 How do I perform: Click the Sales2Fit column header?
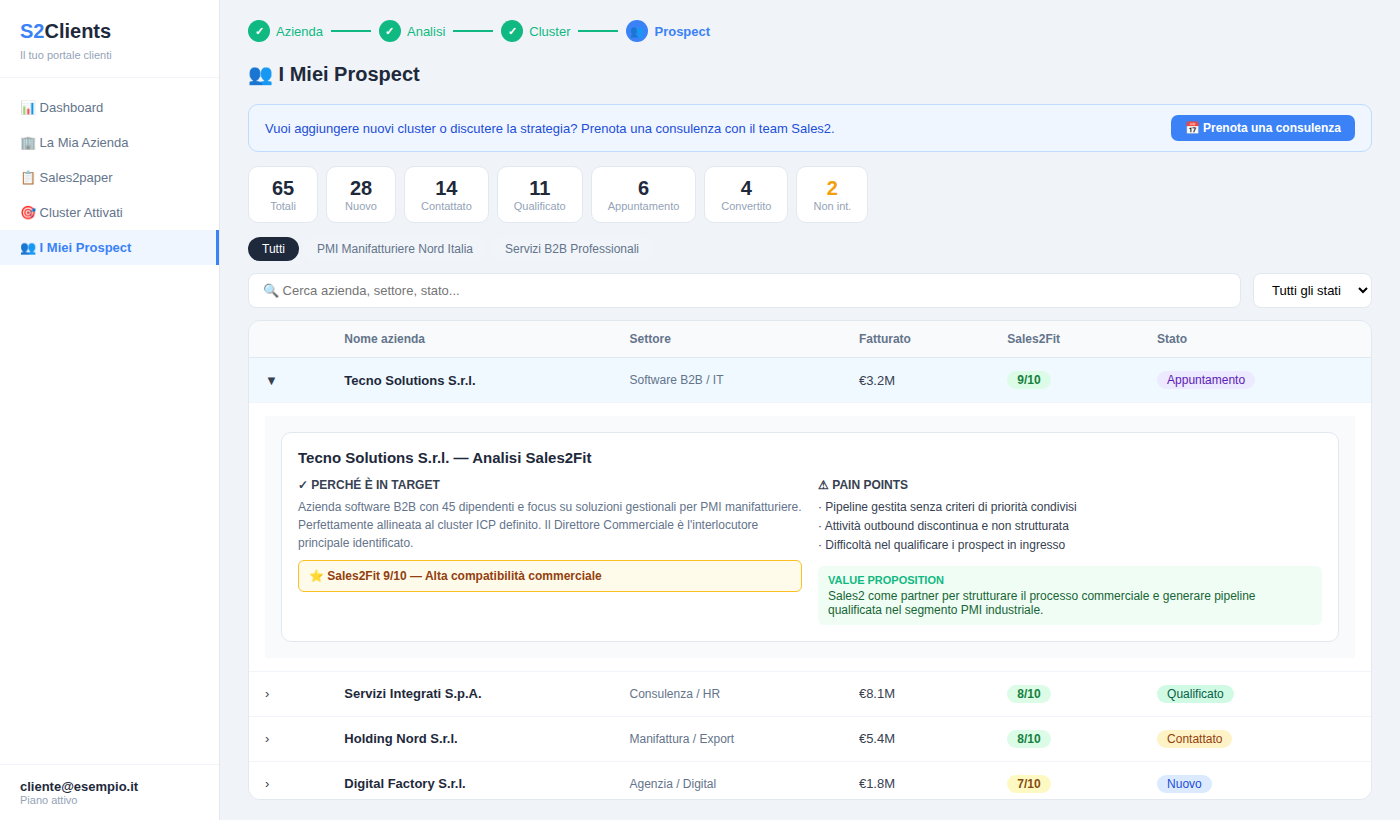coord(1033,339)
